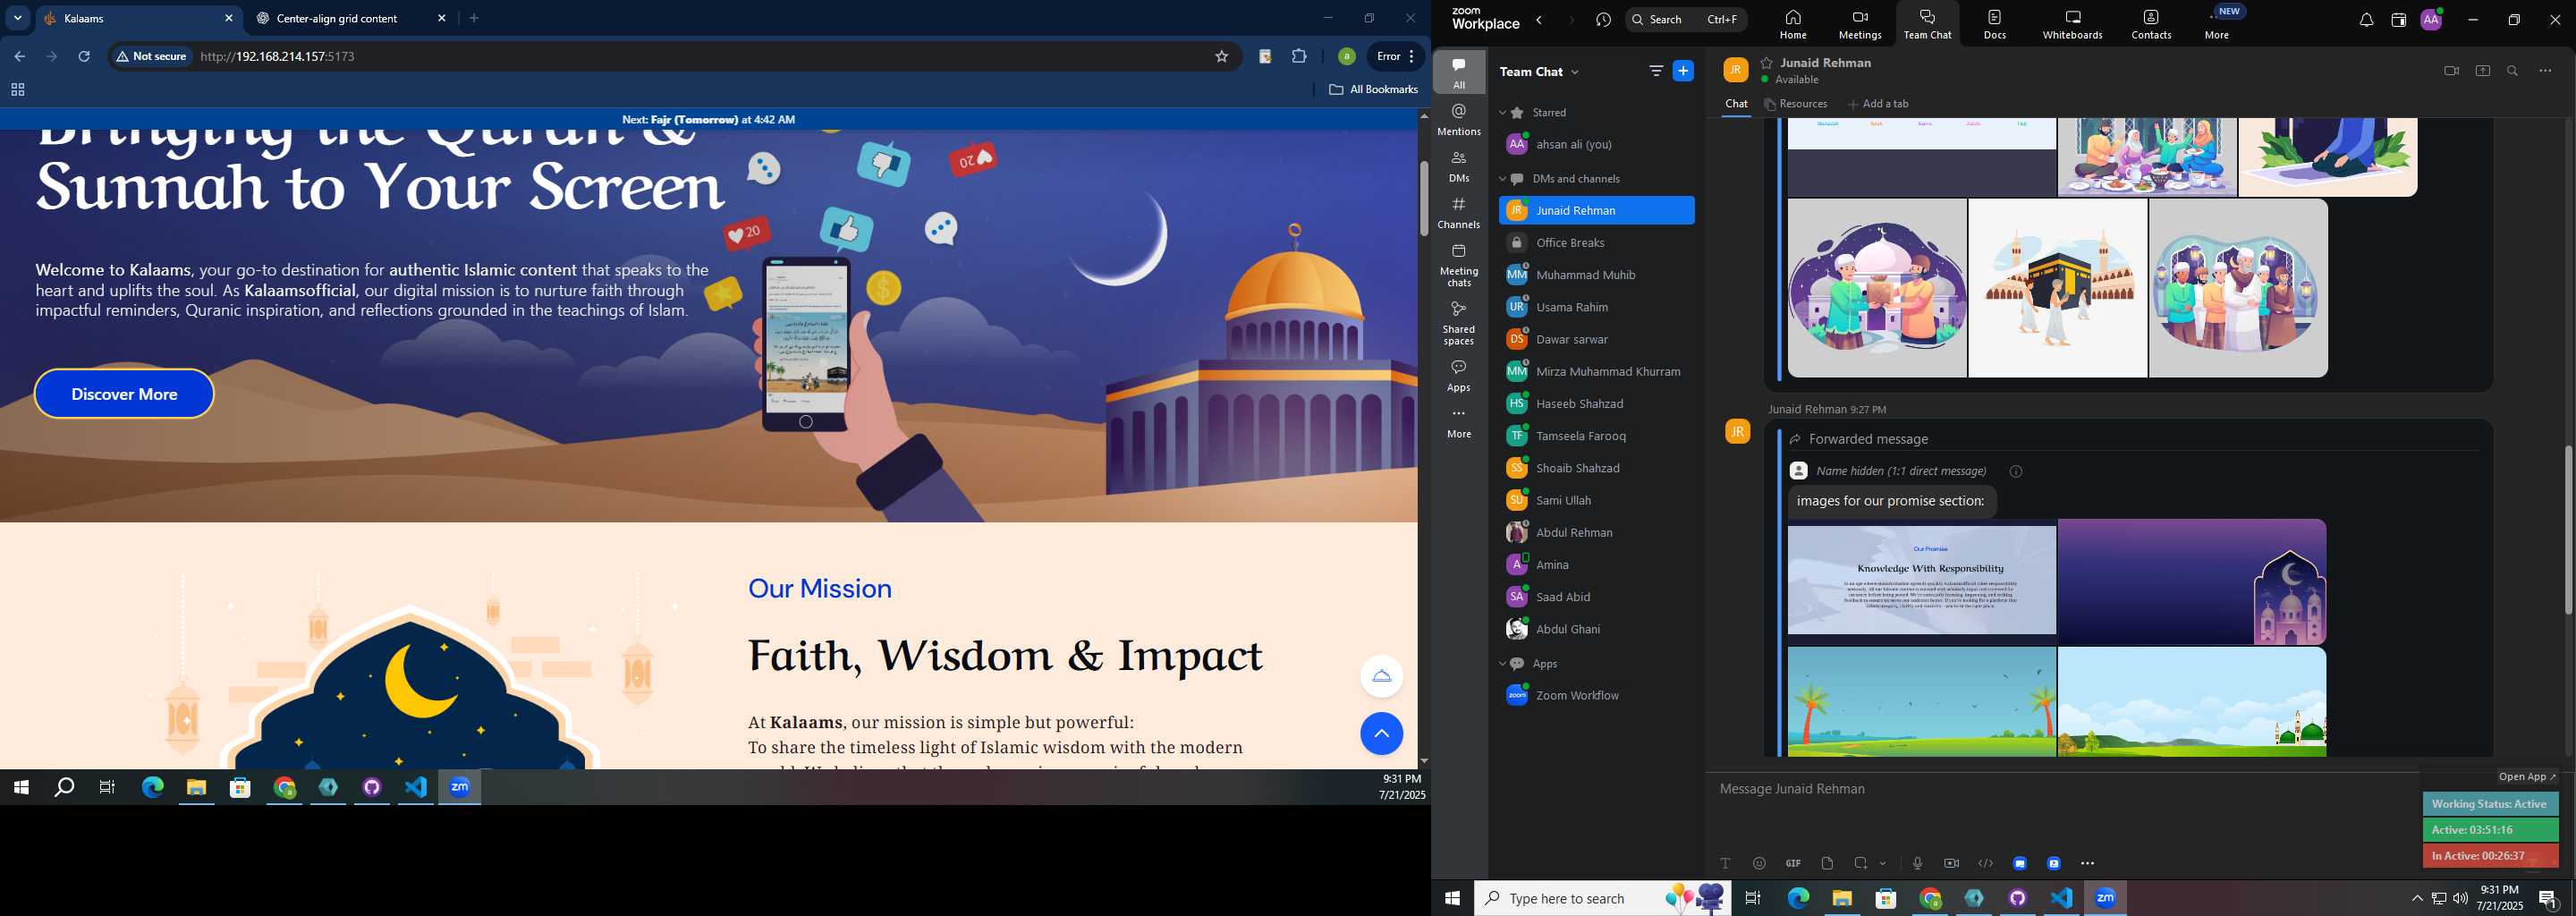Click Add a tab in chat

pos(1877,104)
